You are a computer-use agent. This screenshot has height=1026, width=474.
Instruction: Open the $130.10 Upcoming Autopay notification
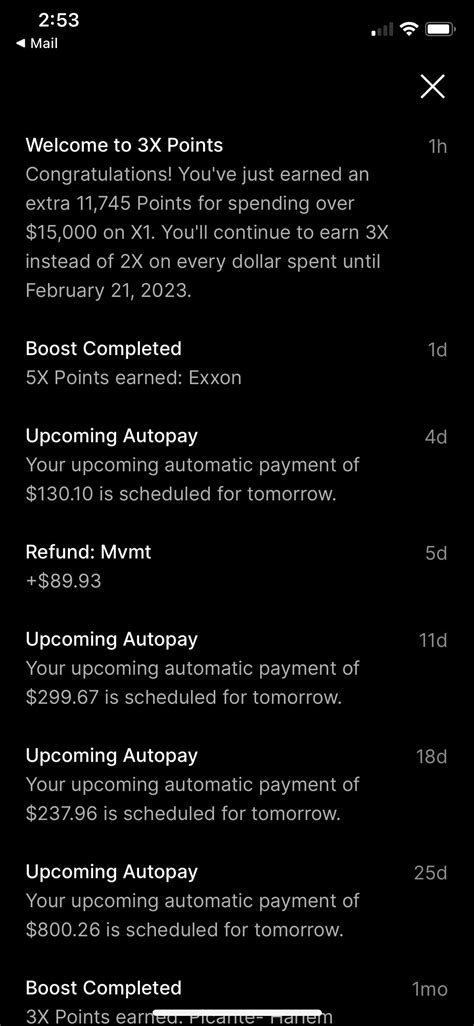point(236,465)
